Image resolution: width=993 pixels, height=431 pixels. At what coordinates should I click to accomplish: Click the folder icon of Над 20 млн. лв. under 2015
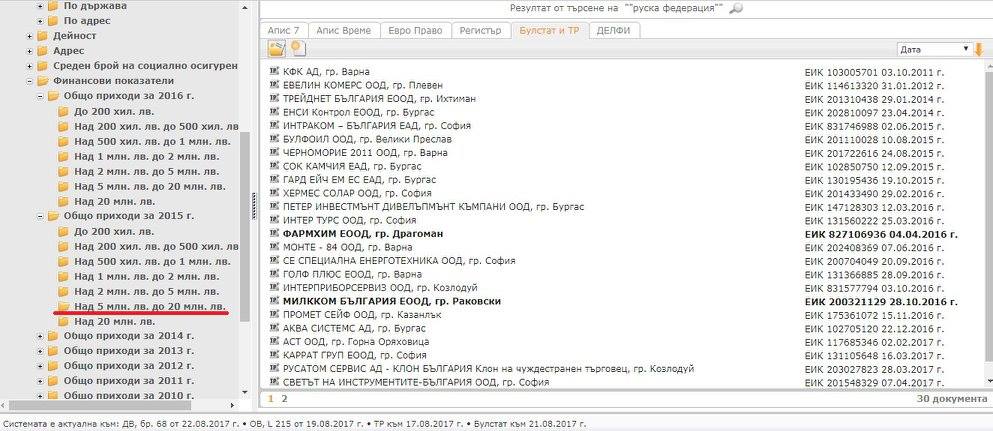(x=63, y=322)
